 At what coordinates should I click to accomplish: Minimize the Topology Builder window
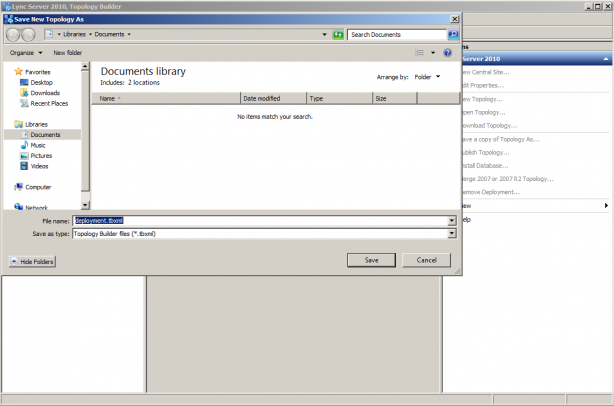tap(589, 6)
